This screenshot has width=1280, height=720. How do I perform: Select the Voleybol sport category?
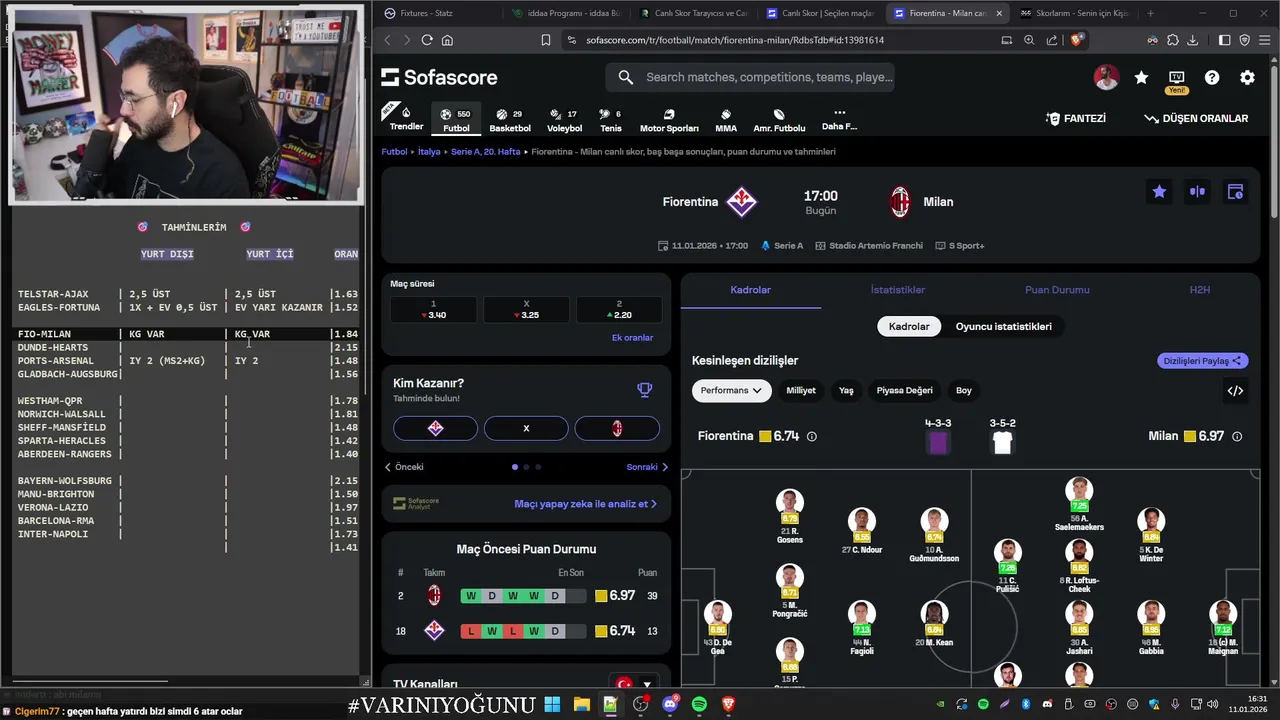(564, 120)
